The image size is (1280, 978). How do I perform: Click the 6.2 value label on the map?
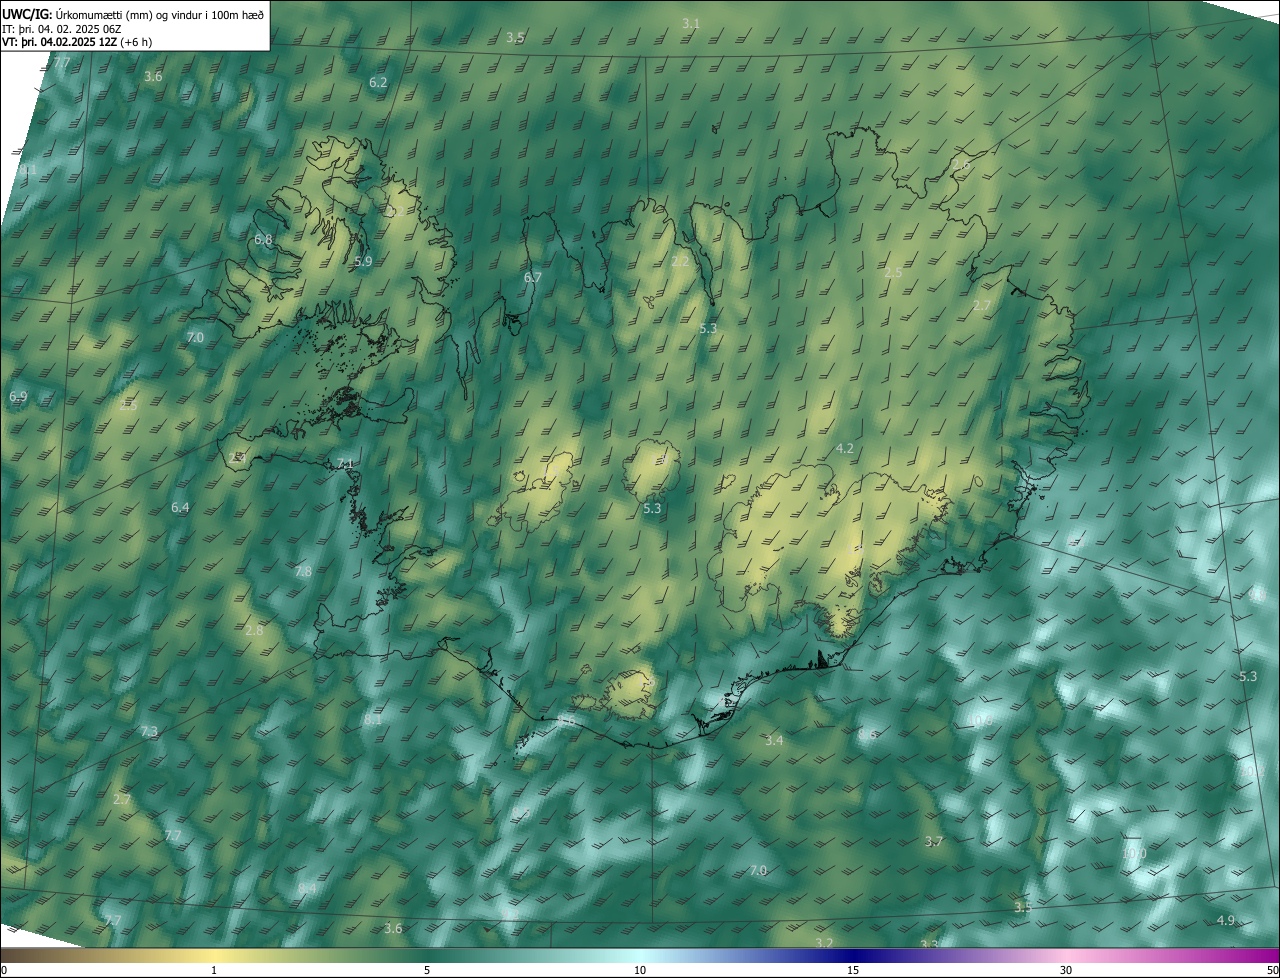378,82
